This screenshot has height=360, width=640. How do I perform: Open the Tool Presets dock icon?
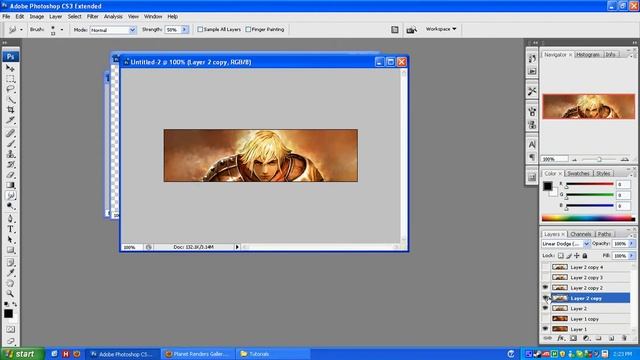coord(532,91)
